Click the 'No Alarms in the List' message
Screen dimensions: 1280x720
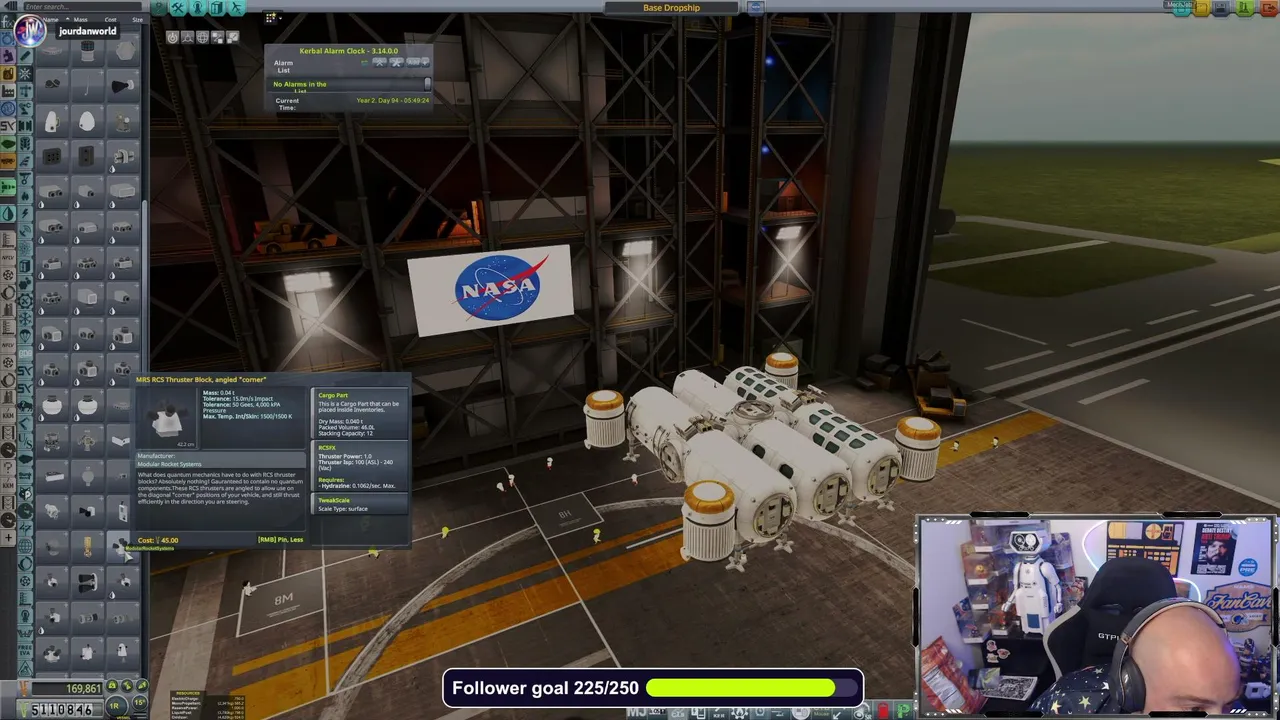point(300,87)
